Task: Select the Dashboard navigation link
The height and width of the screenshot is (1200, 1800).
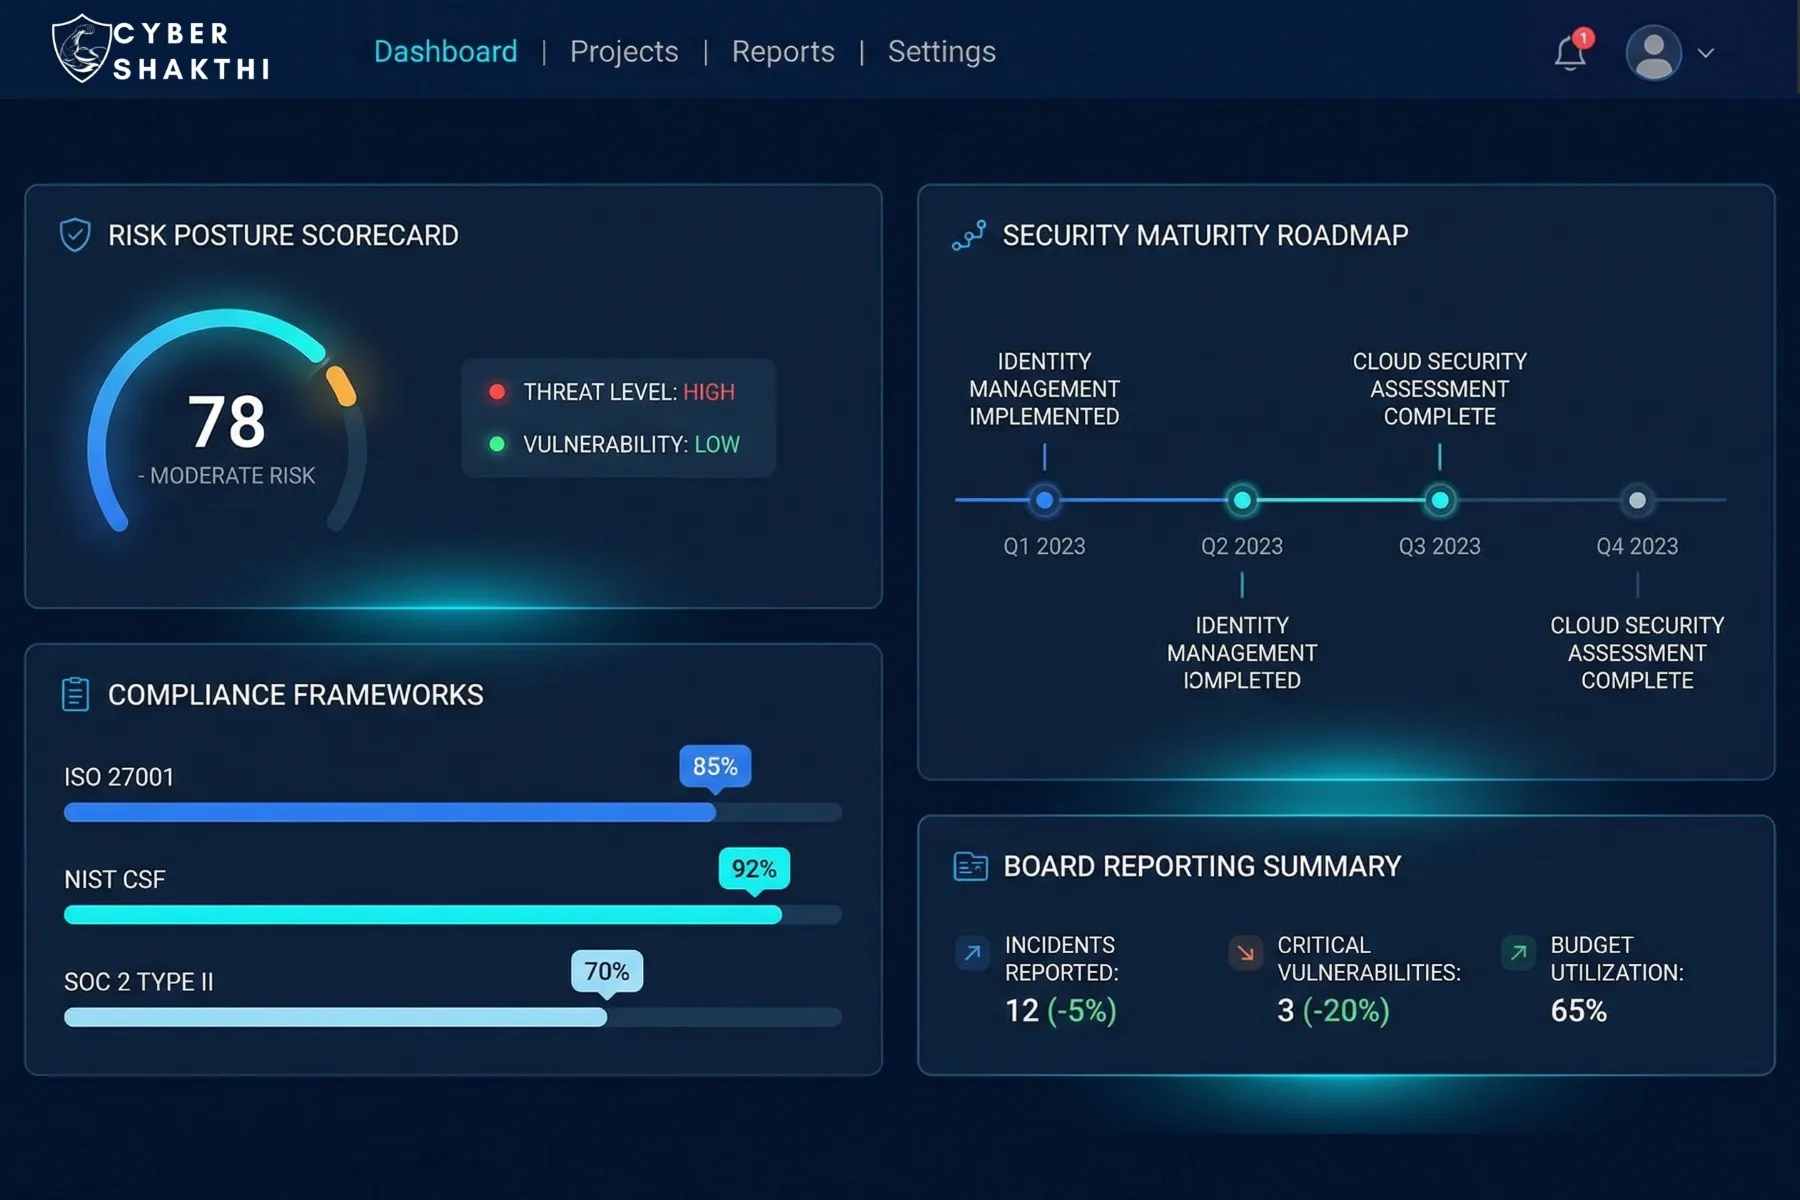Action: 445,52
